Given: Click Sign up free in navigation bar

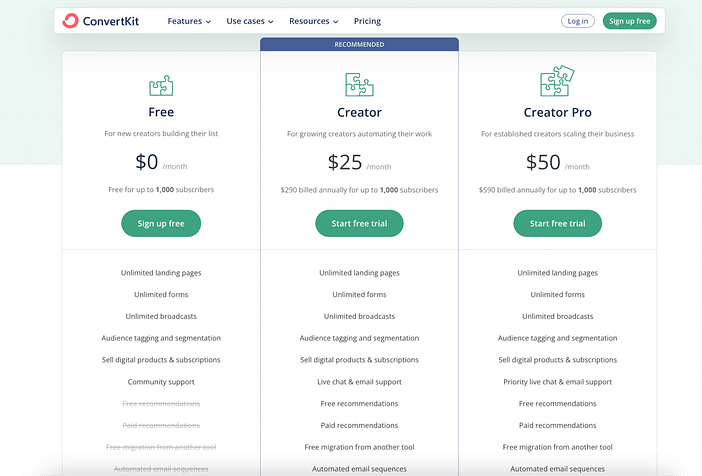Looking at the screenshot, I should [629, 21].
